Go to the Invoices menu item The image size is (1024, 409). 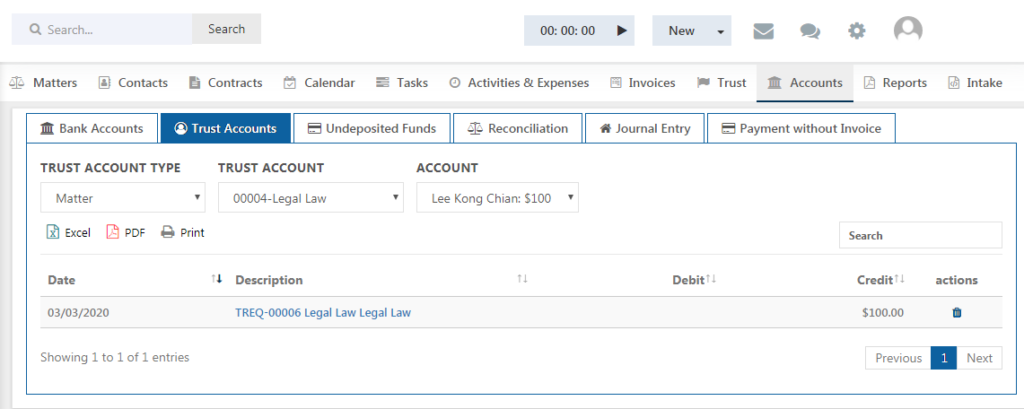643,83
